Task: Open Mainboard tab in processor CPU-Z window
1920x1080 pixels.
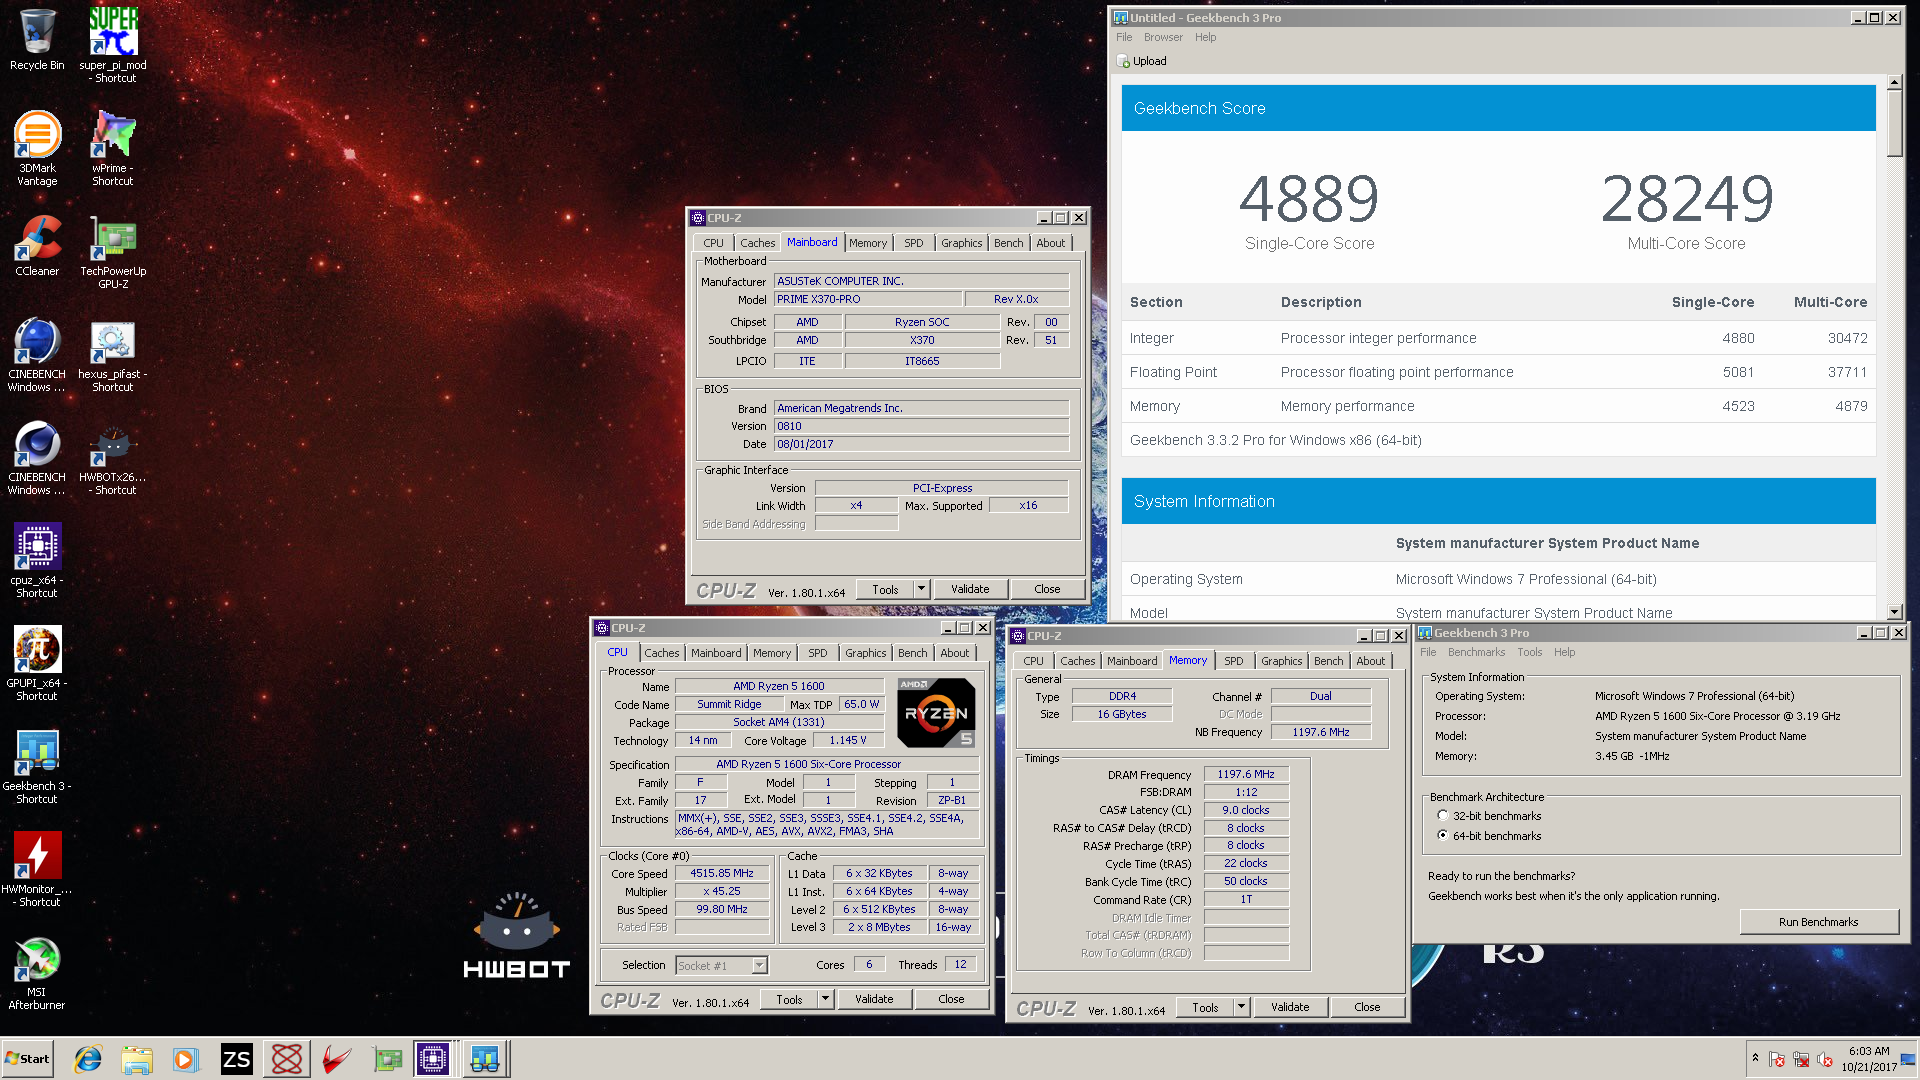Action: (x=716, y=653)
